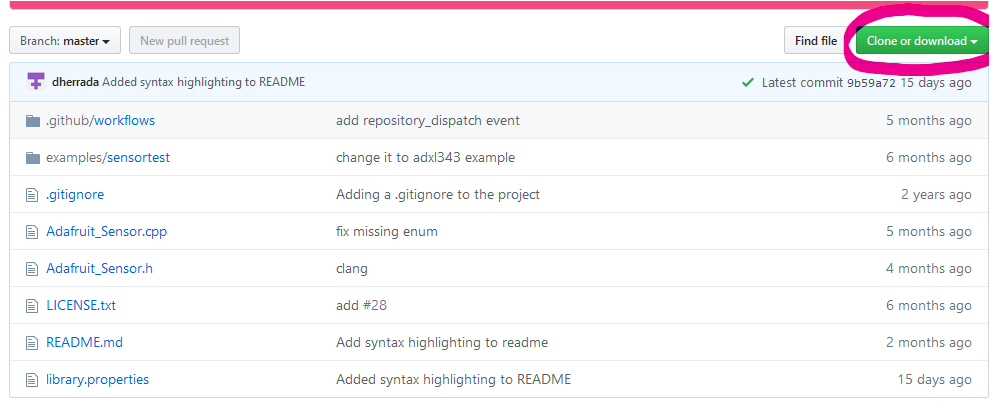This screenshot has width=1000, height=410.
Task: Open the 'add repository_dispatch event' commit message
Action: (427, 121)
